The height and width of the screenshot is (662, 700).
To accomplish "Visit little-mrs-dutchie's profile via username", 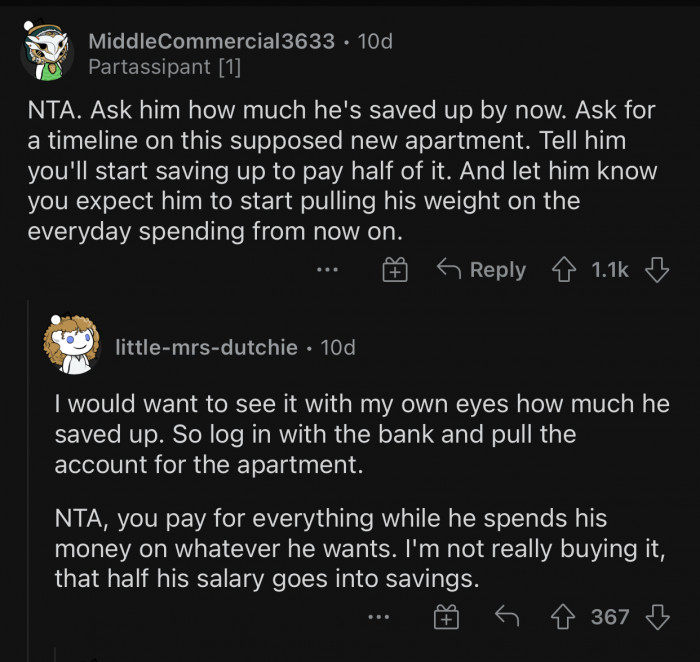I will (x=206, y=347).
